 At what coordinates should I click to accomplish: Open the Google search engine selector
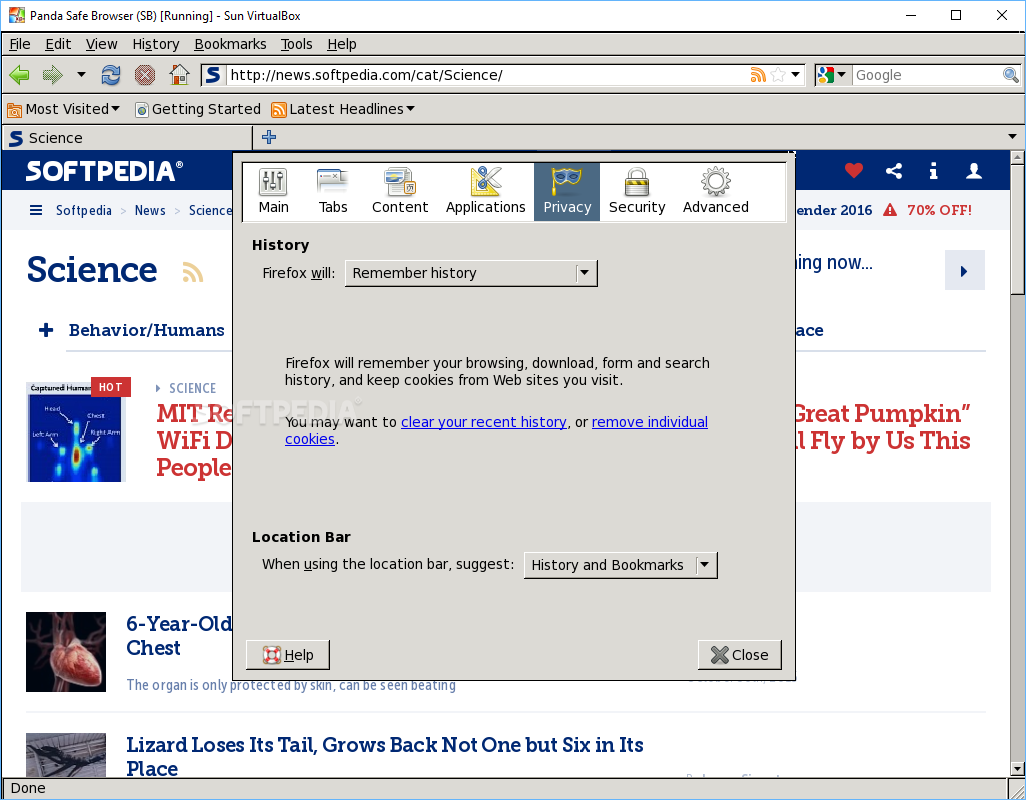[x=832, y=75]
